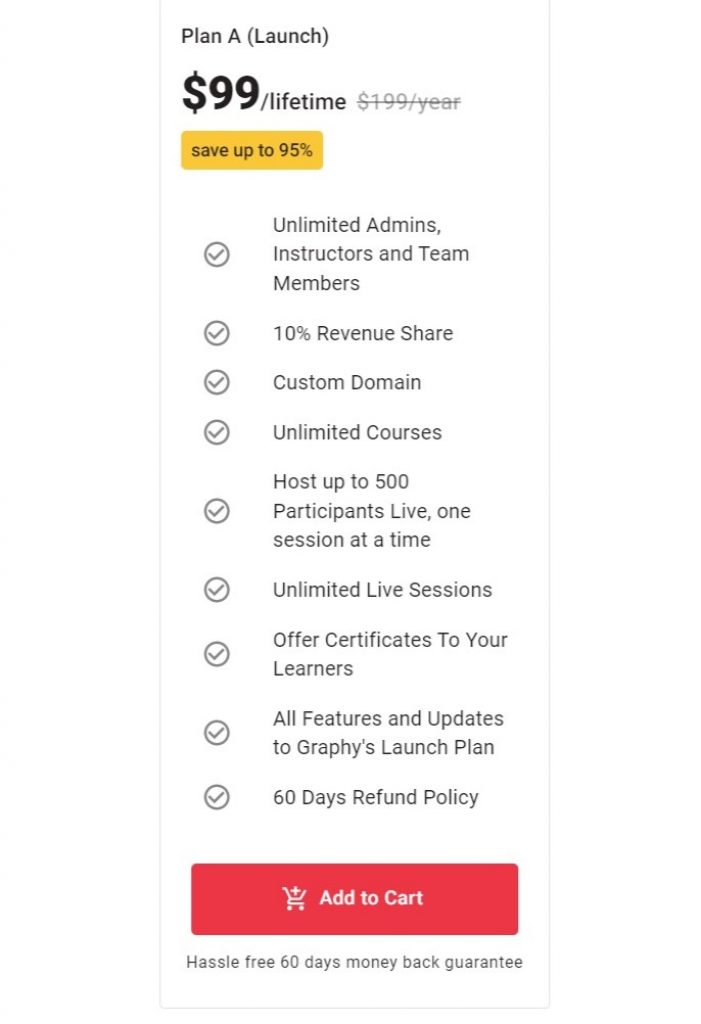701x1024 pixels.
Task: Click the 60 Days Refund Policy checkmark icon
Action: click(x=216, y=797)
